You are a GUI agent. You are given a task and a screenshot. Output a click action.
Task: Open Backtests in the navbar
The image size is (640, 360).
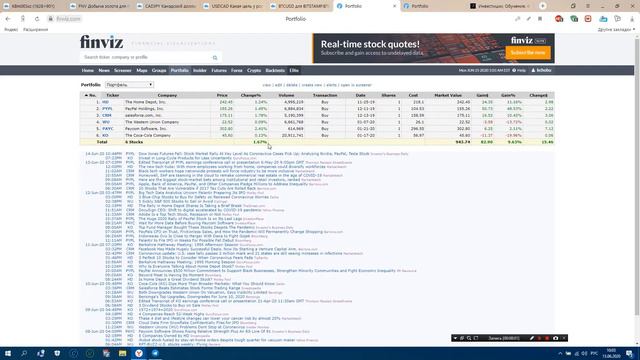(x=275, y=70)
